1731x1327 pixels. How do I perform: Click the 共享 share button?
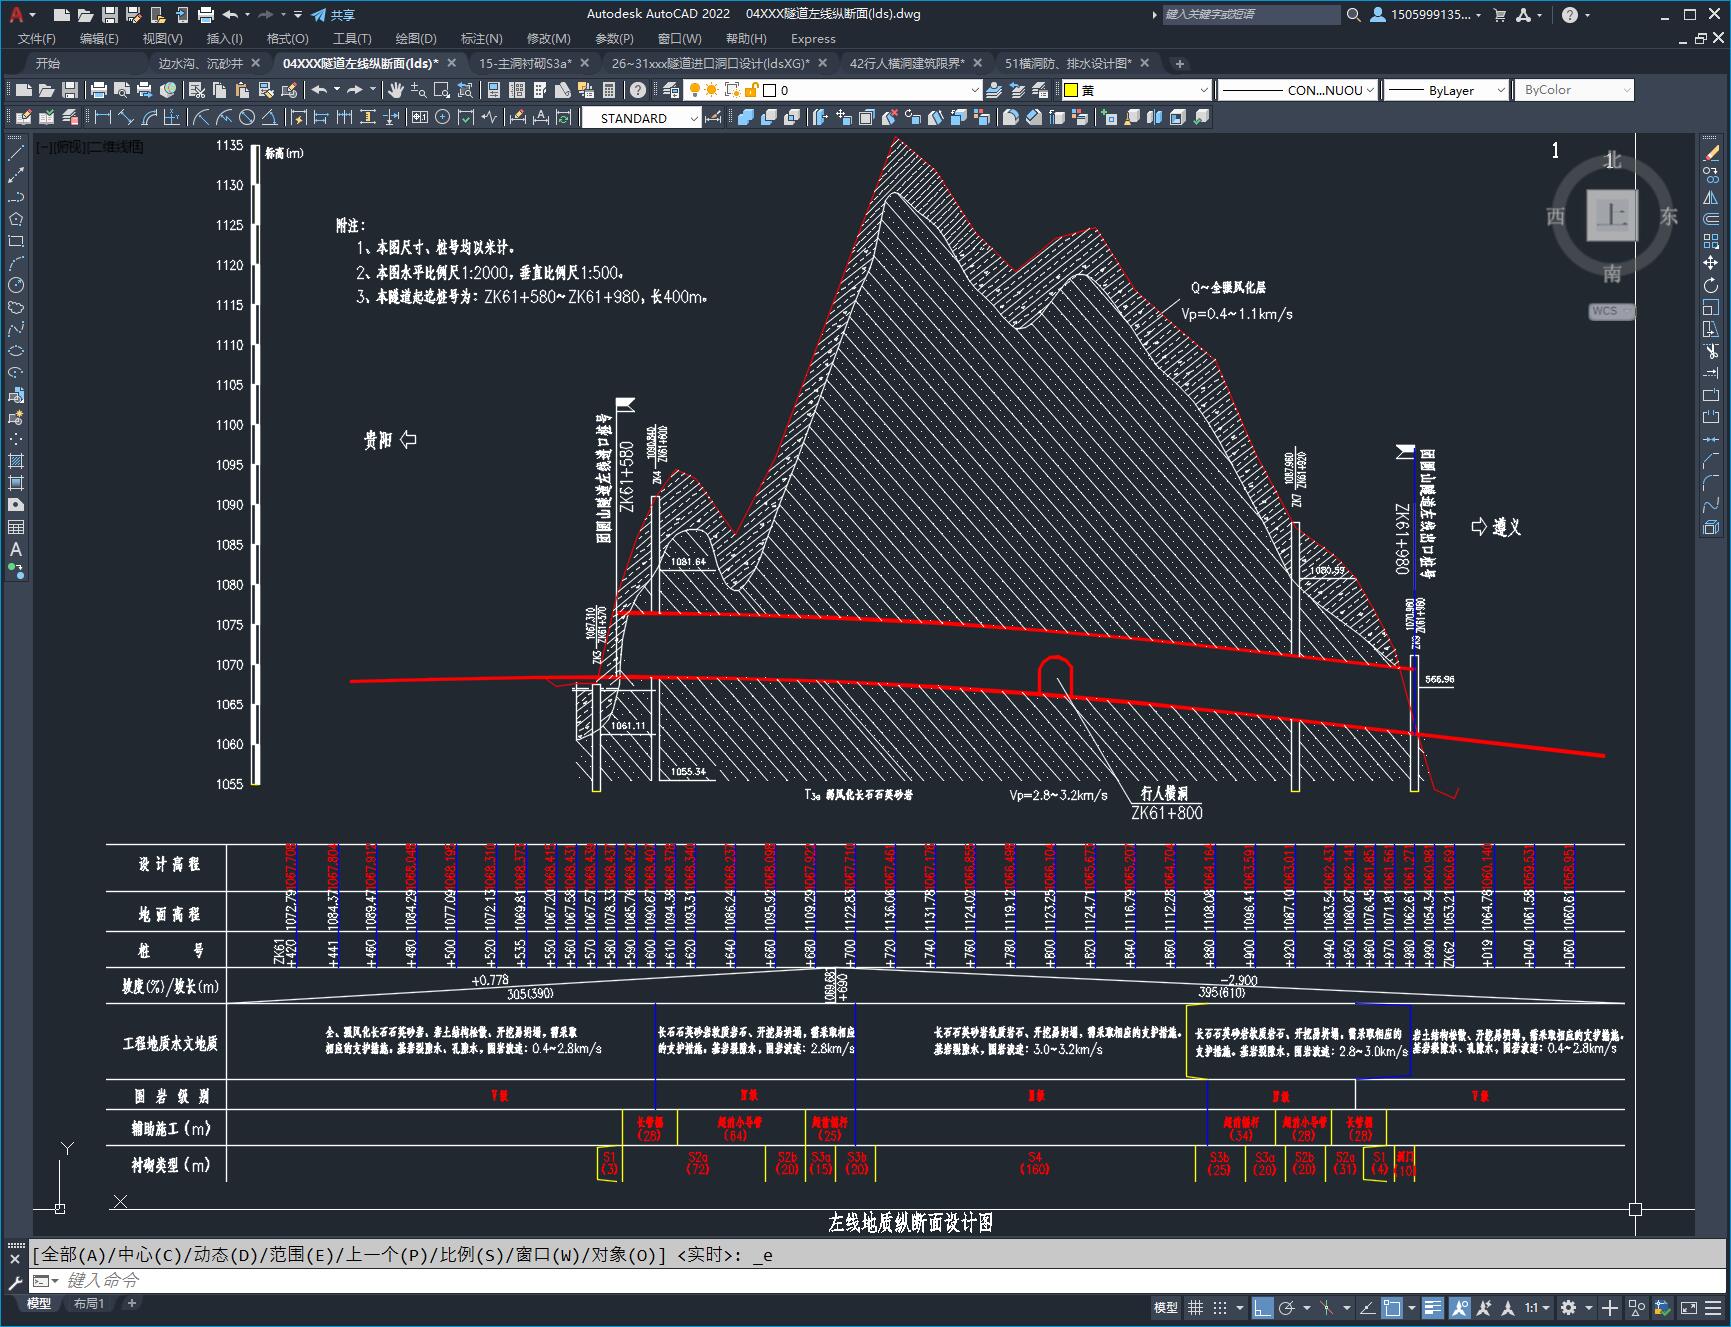pos(334,14)
